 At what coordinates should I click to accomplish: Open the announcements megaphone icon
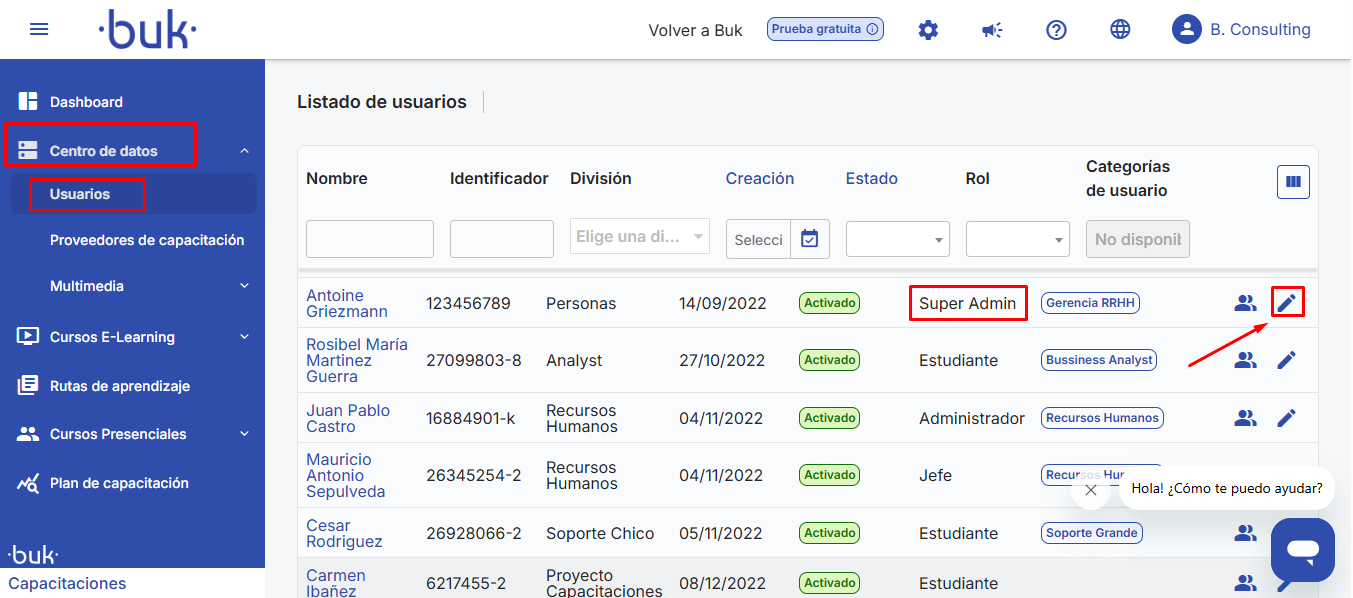tap(992, 30)
